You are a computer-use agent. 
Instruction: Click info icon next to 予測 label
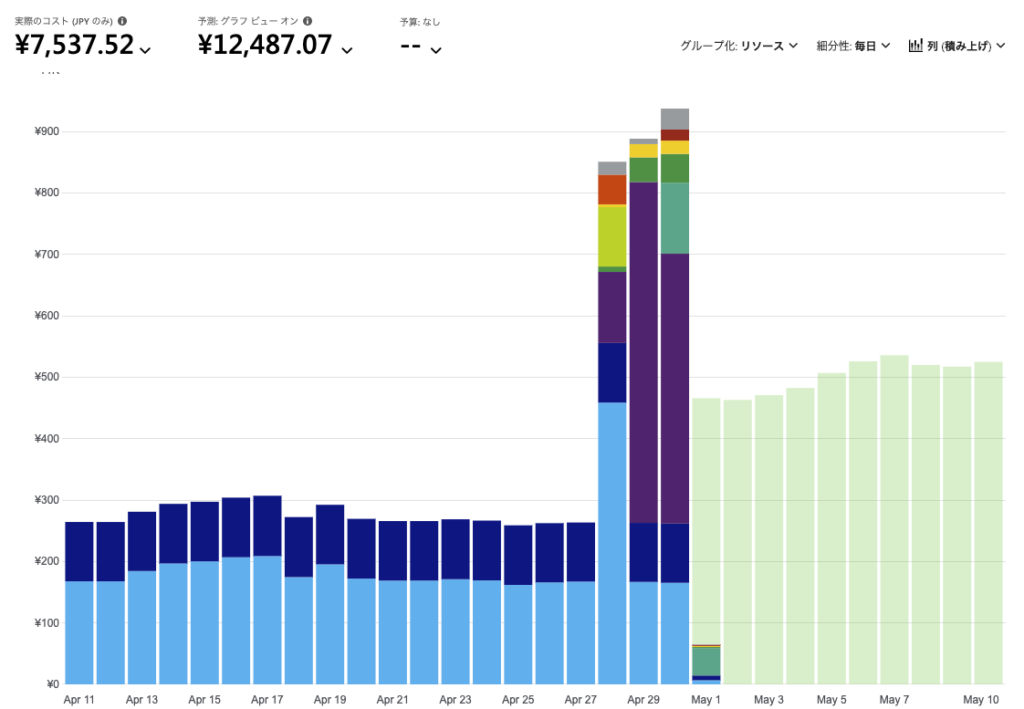[307, 21]
